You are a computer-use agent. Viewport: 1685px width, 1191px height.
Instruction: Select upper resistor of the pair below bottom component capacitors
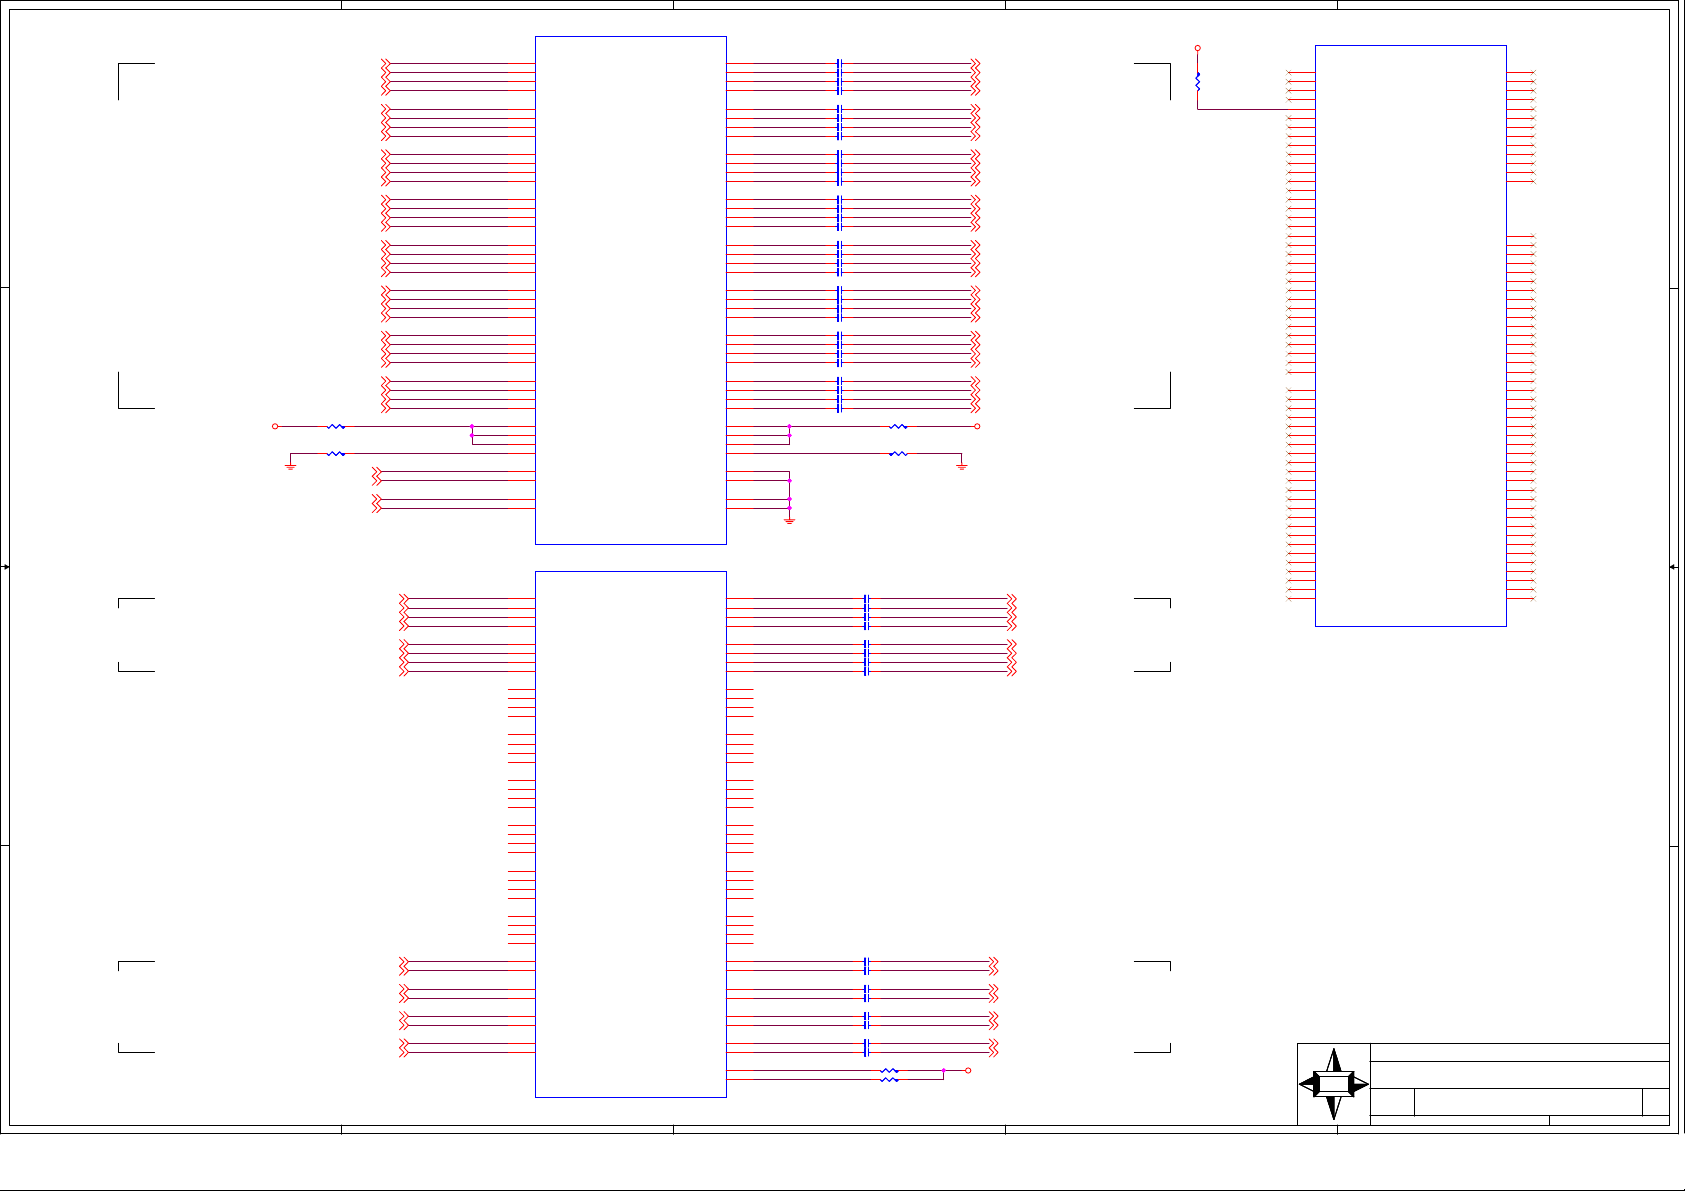coord(889,1071)
